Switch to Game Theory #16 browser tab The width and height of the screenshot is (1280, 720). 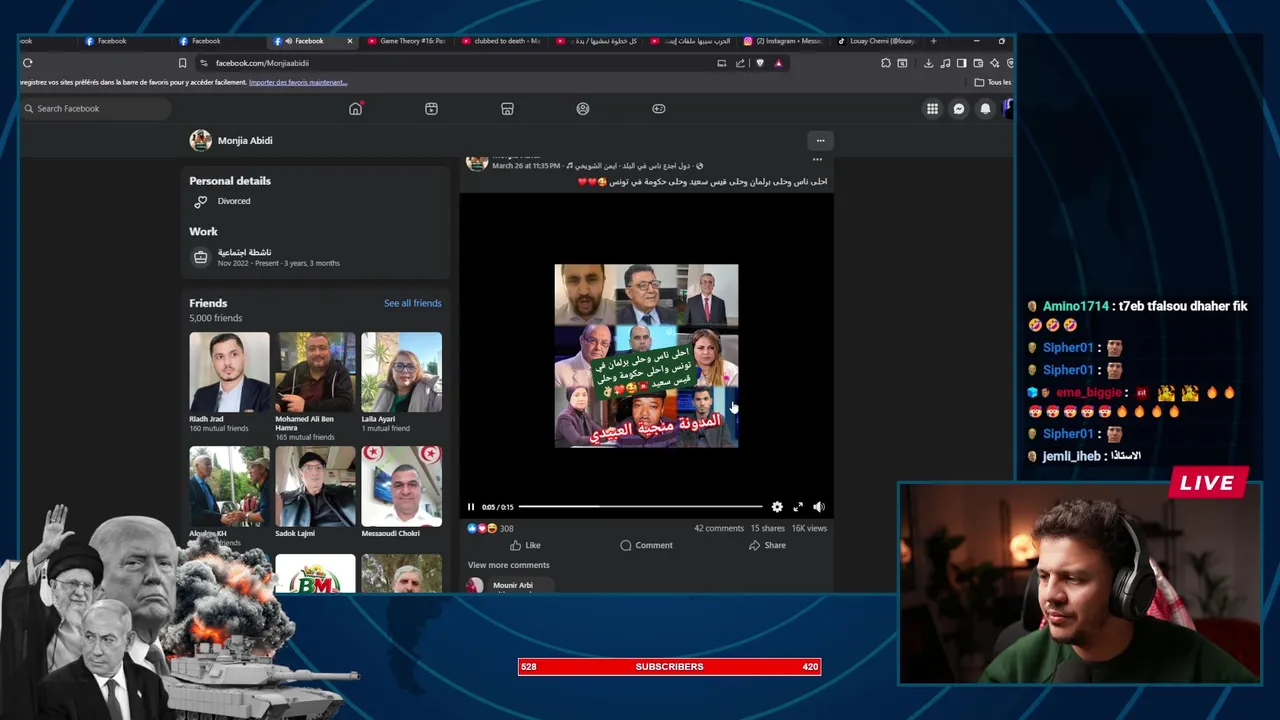point(407,41)
